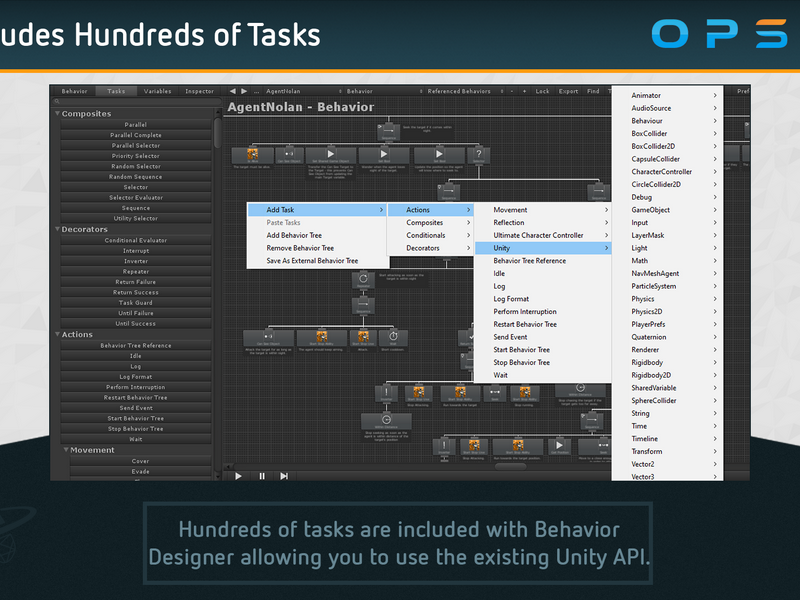Expand the Reflection submenu

point(543,222)
